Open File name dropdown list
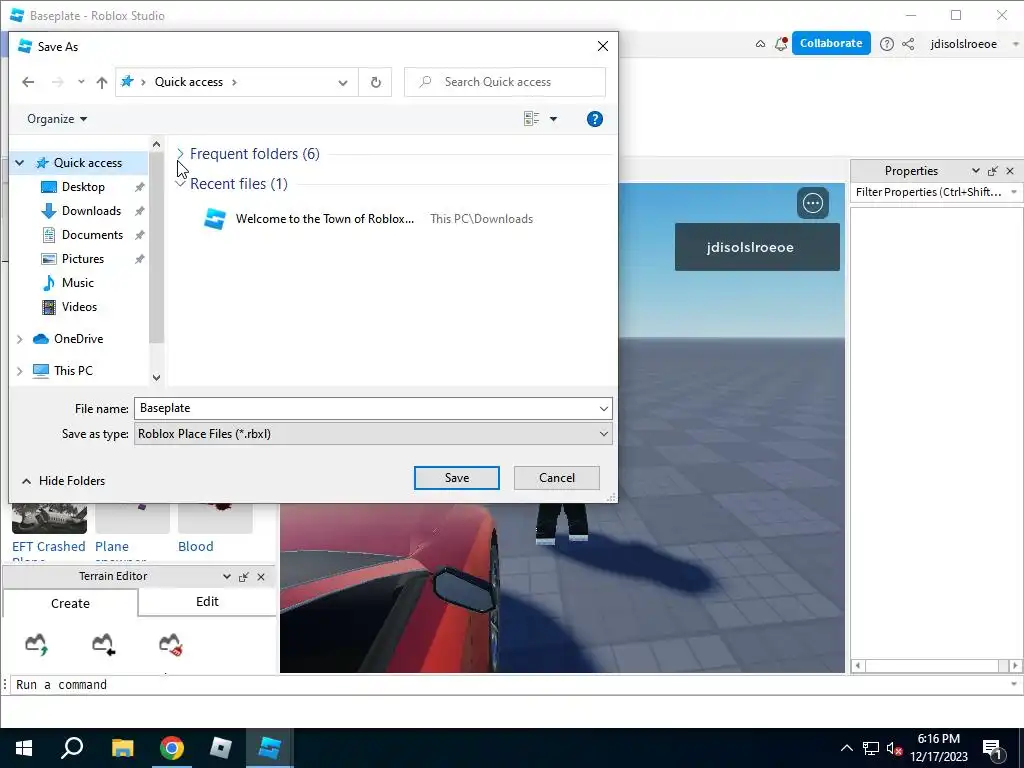The image size is (1024, 768). [x=603, y=408]
